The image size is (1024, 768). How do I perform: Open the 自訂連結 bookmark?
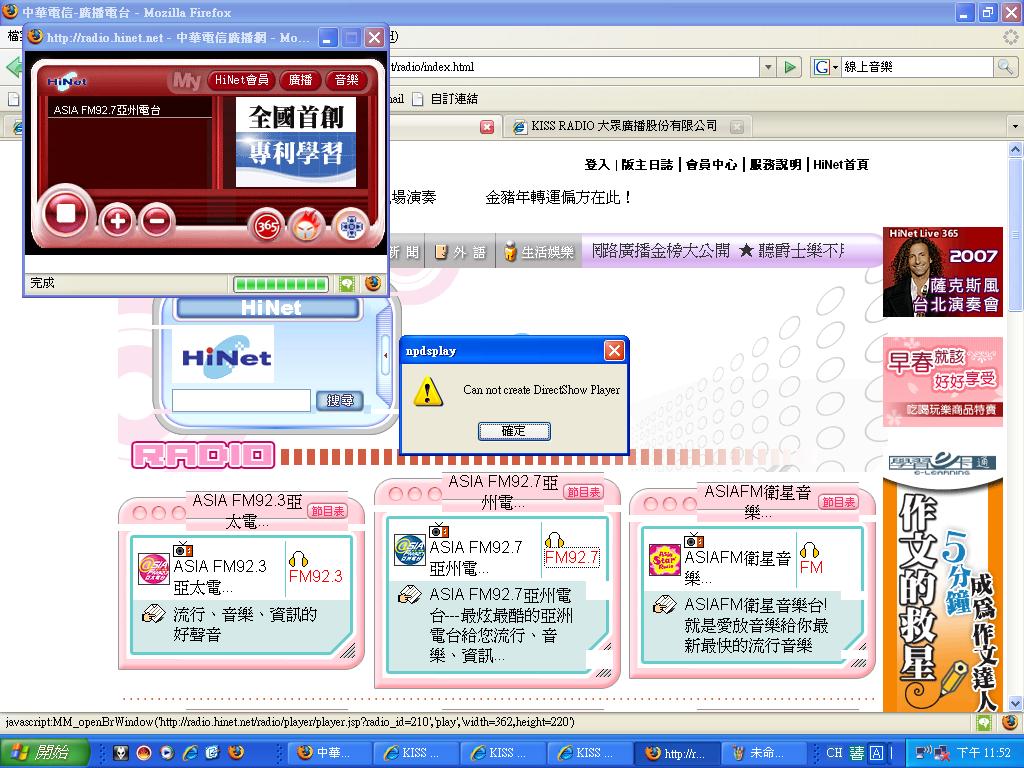pyautogui.click(x=445, y=99)
